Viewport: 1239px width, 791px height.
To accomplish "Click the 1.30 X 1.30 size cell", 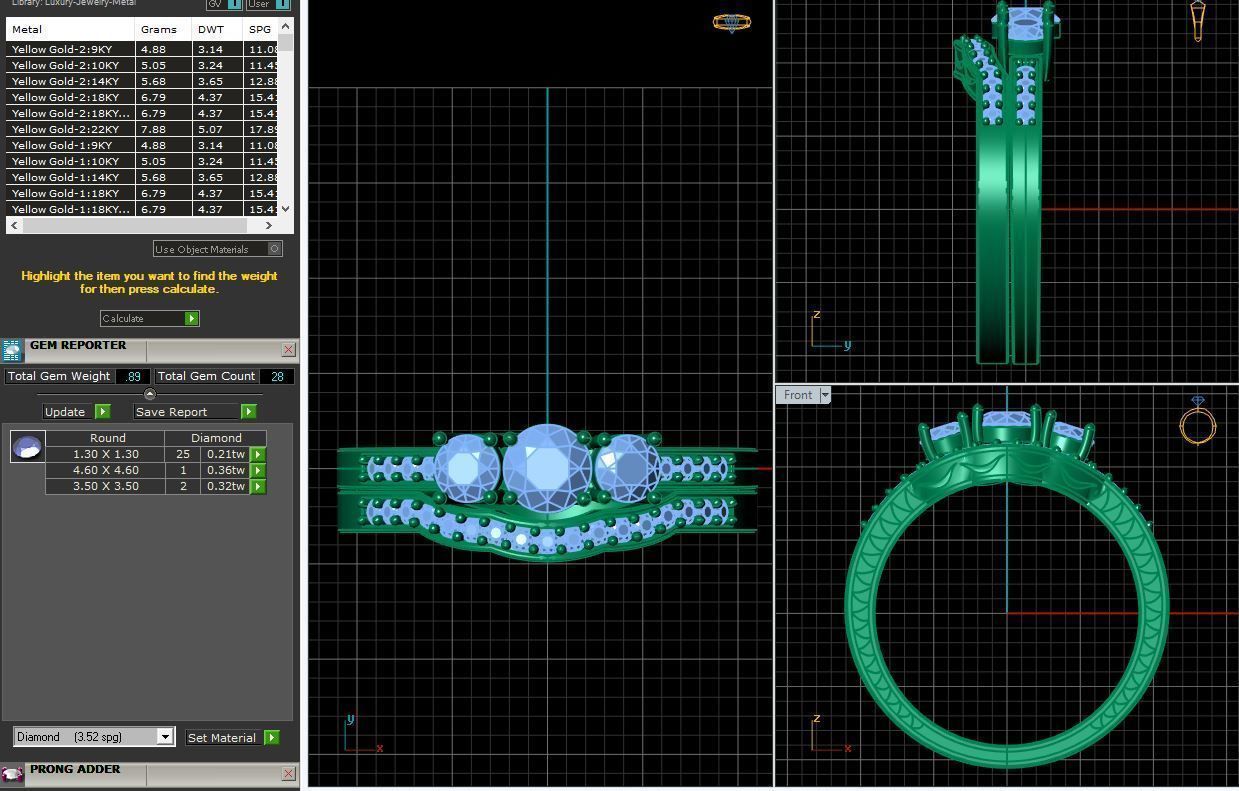I will click(x=106, y=454).
